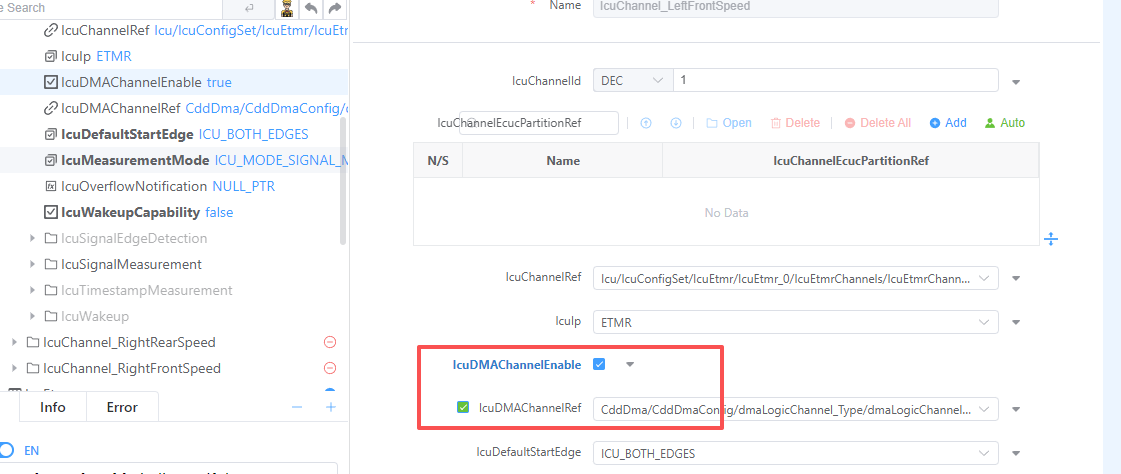This screenshot has height=474, width=1121.
Task: Click the IcuChannelId value input field
Action: pos(835,80)
